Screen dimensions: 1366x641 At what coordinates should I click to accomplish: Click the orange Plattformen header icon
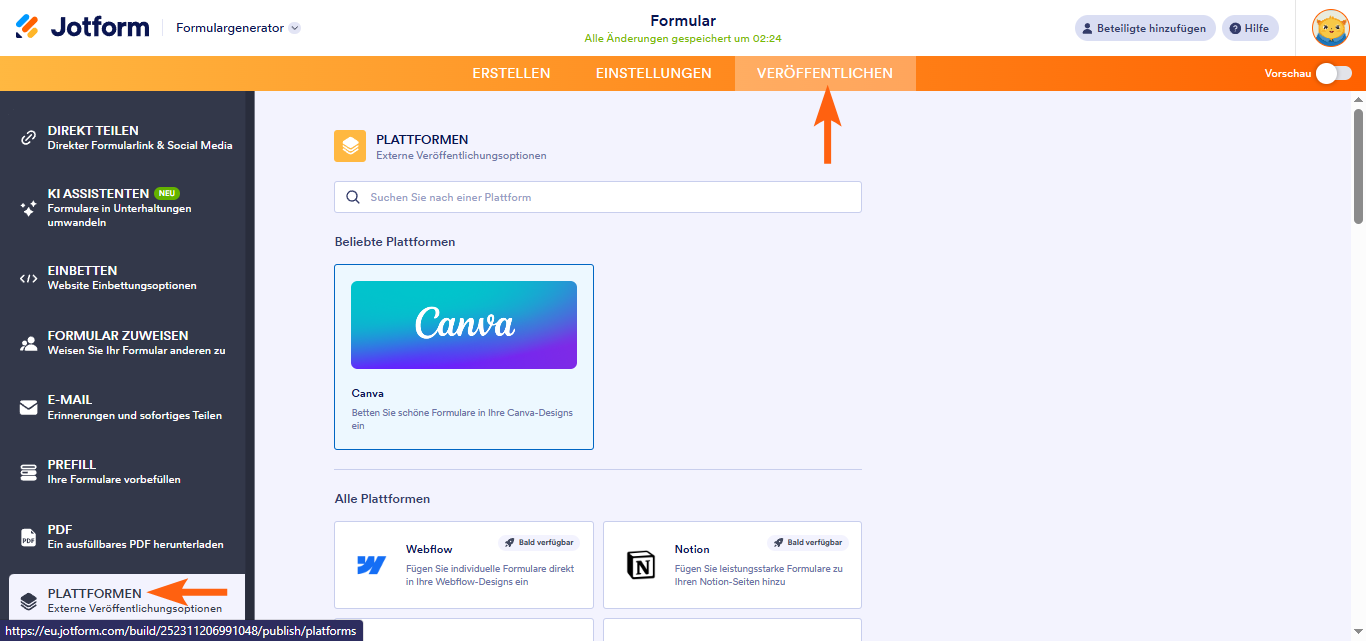pos(350,146)
